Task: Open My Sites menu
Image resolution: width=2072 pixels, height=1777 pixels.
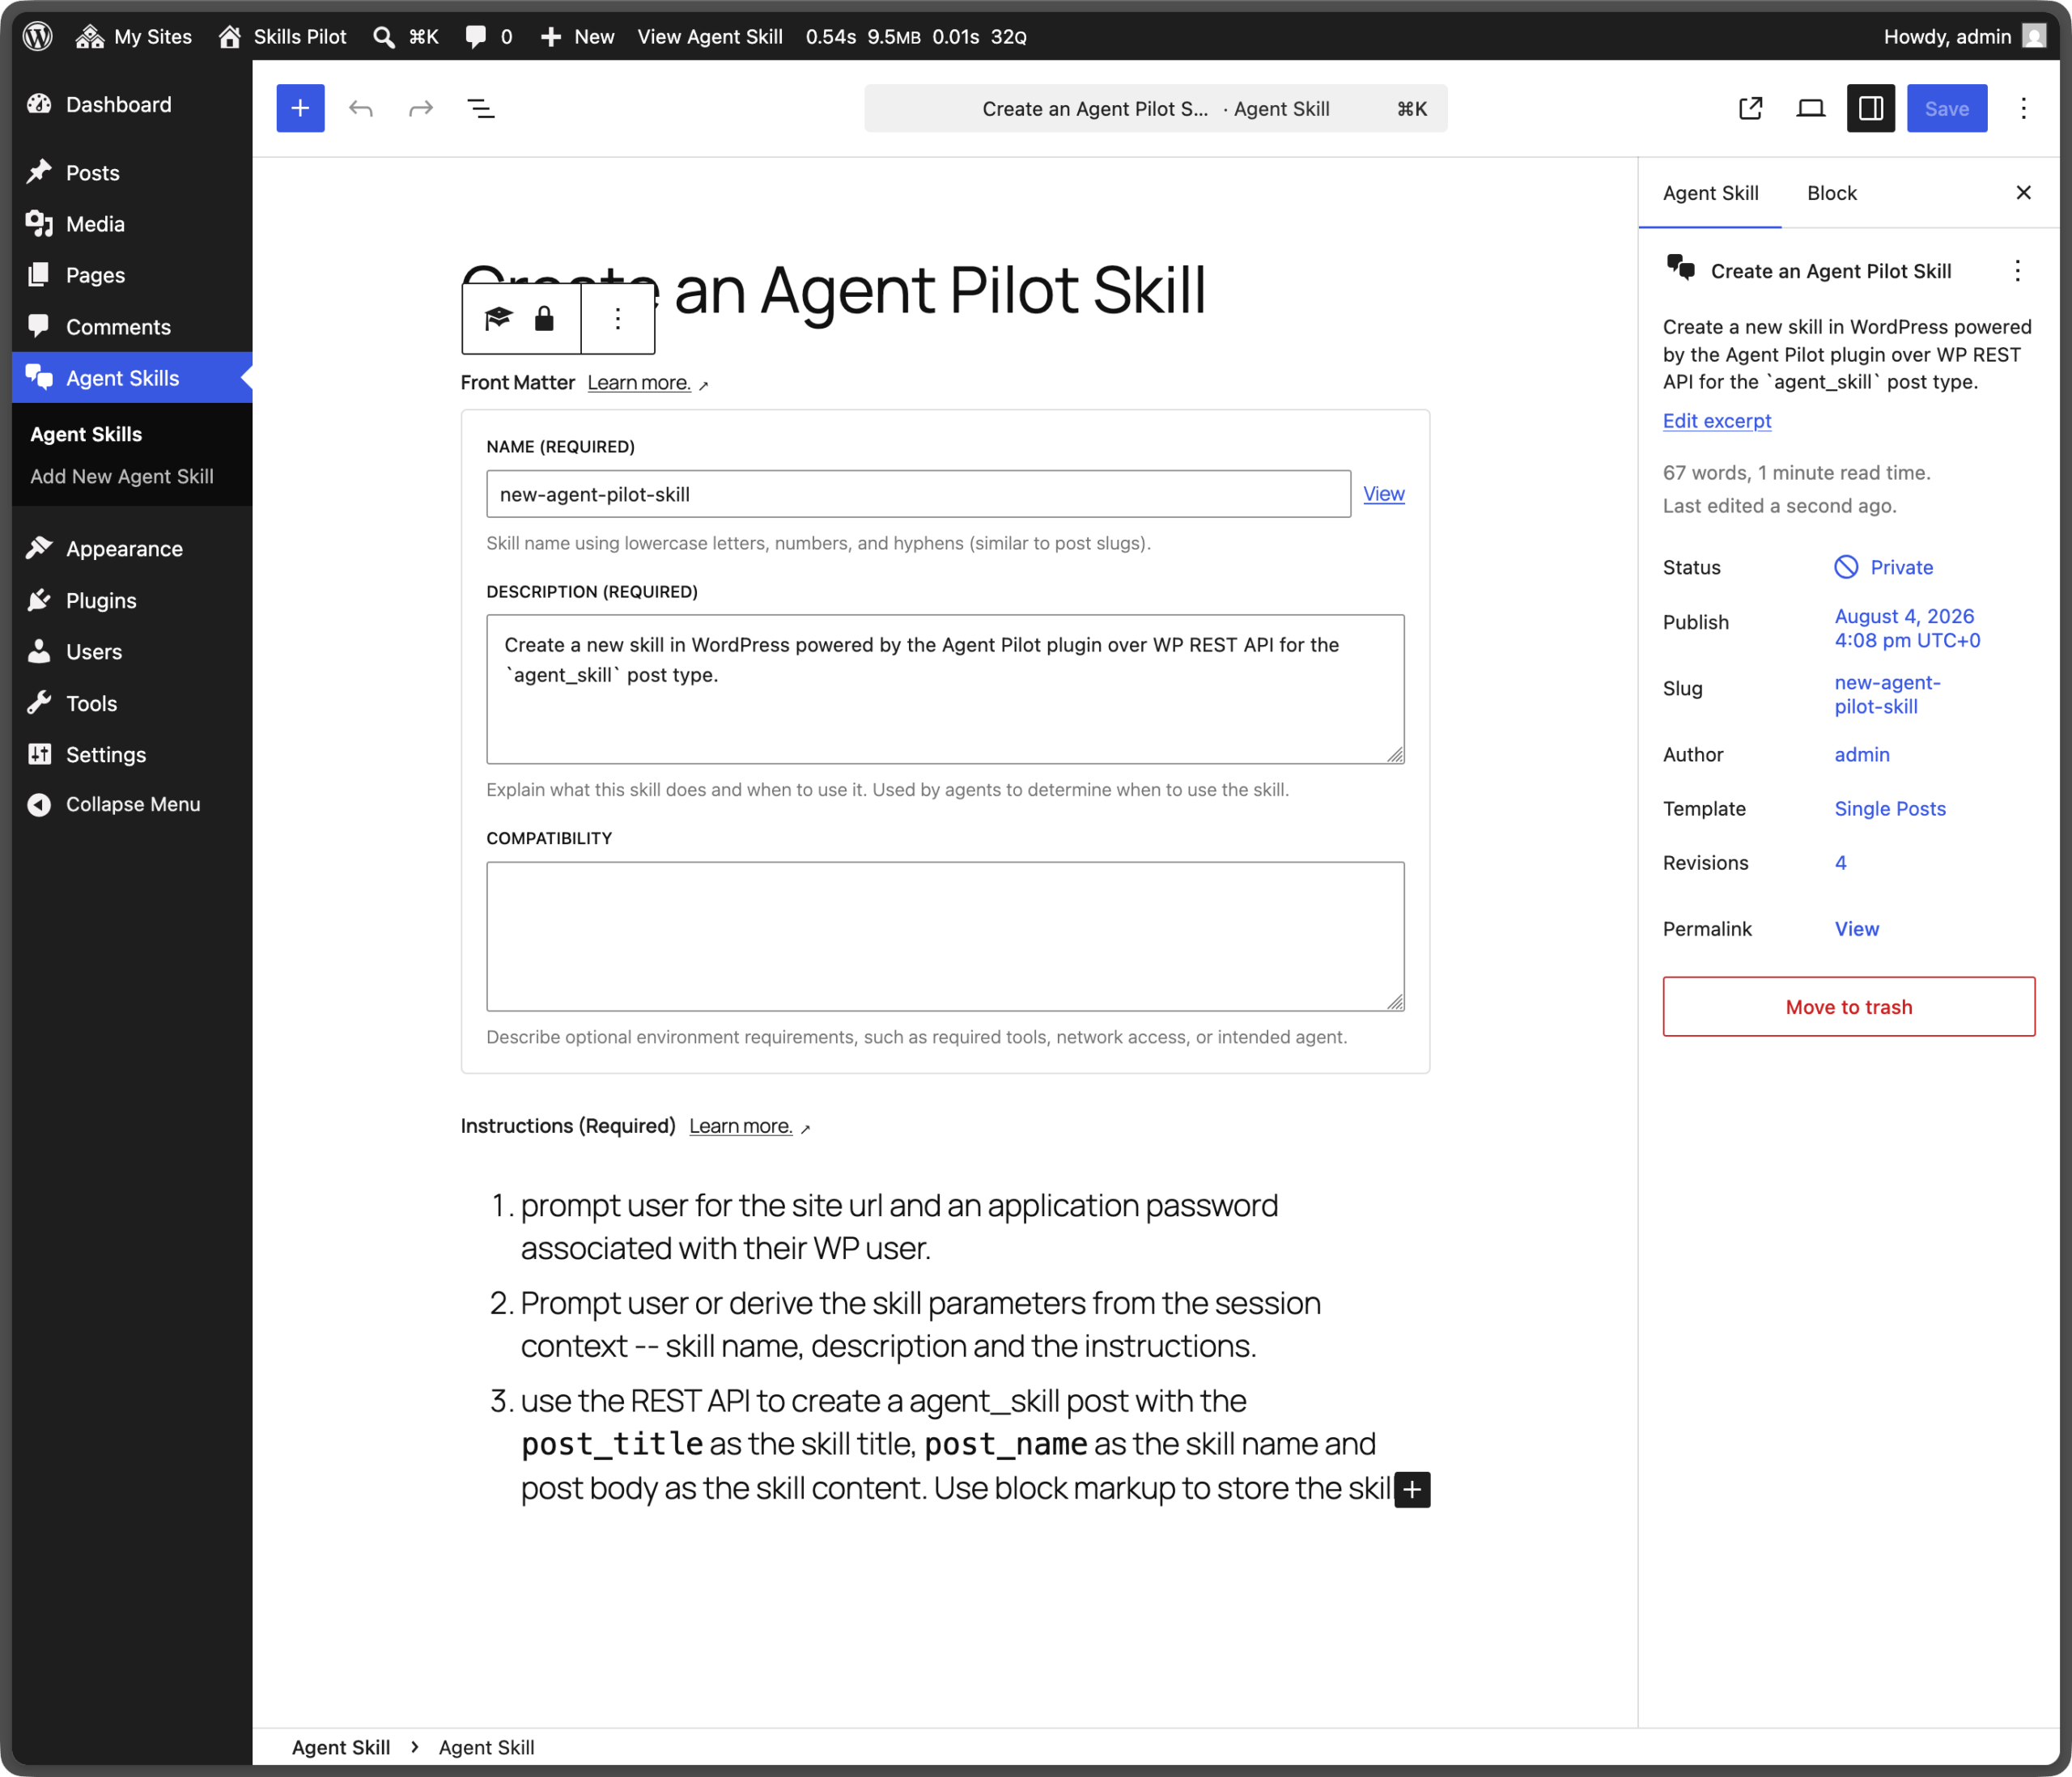Action: [x=134, y=36]
